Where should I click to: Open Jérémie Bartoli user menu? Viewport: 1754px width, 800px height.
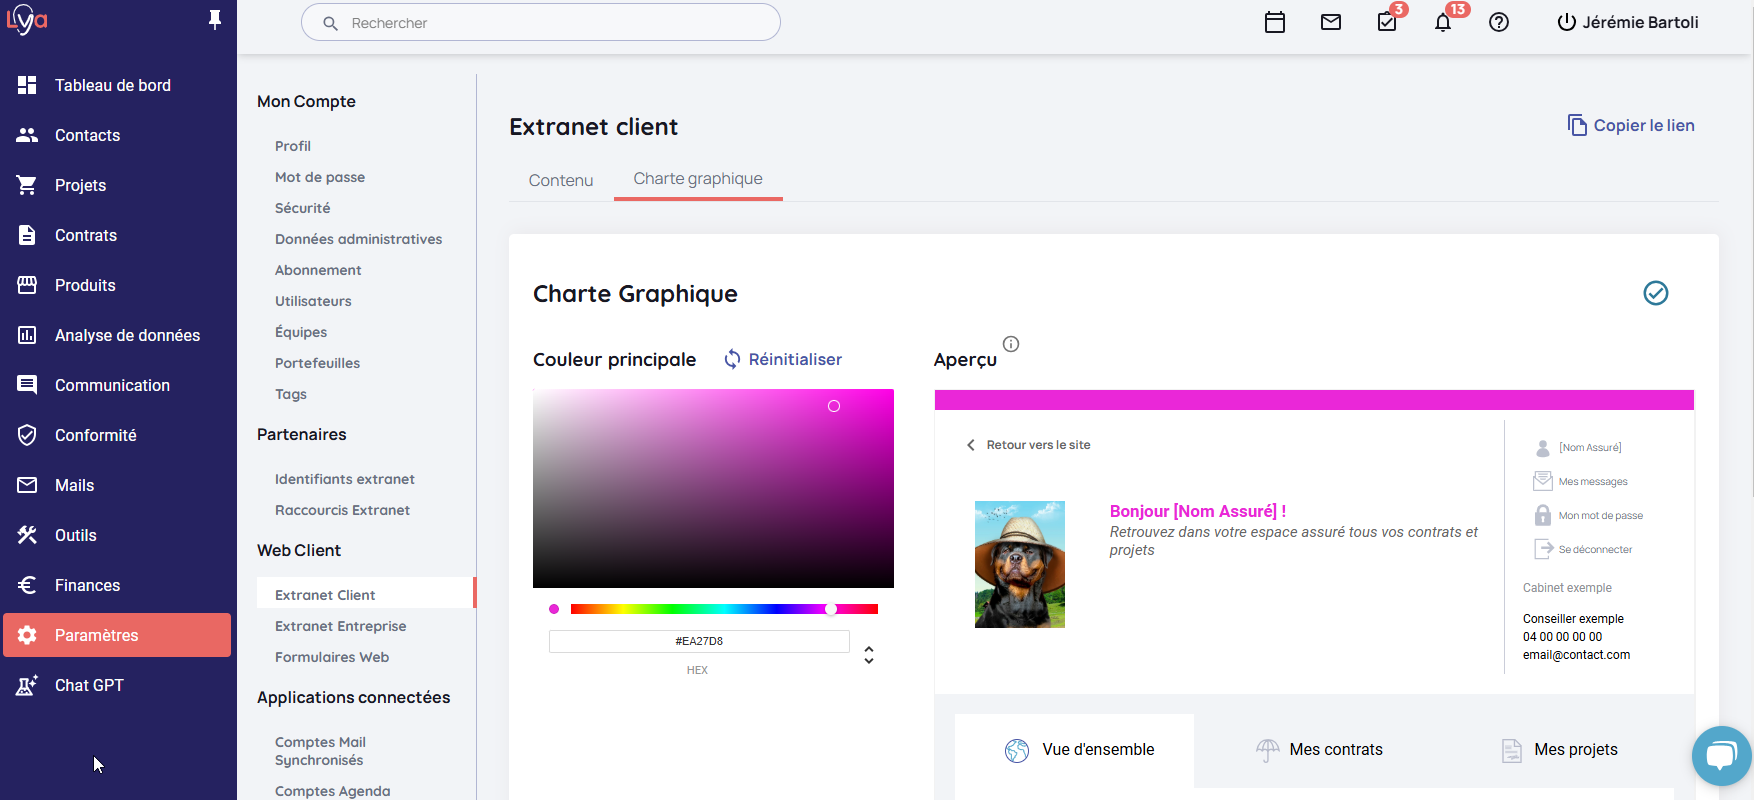(1627, 22)
